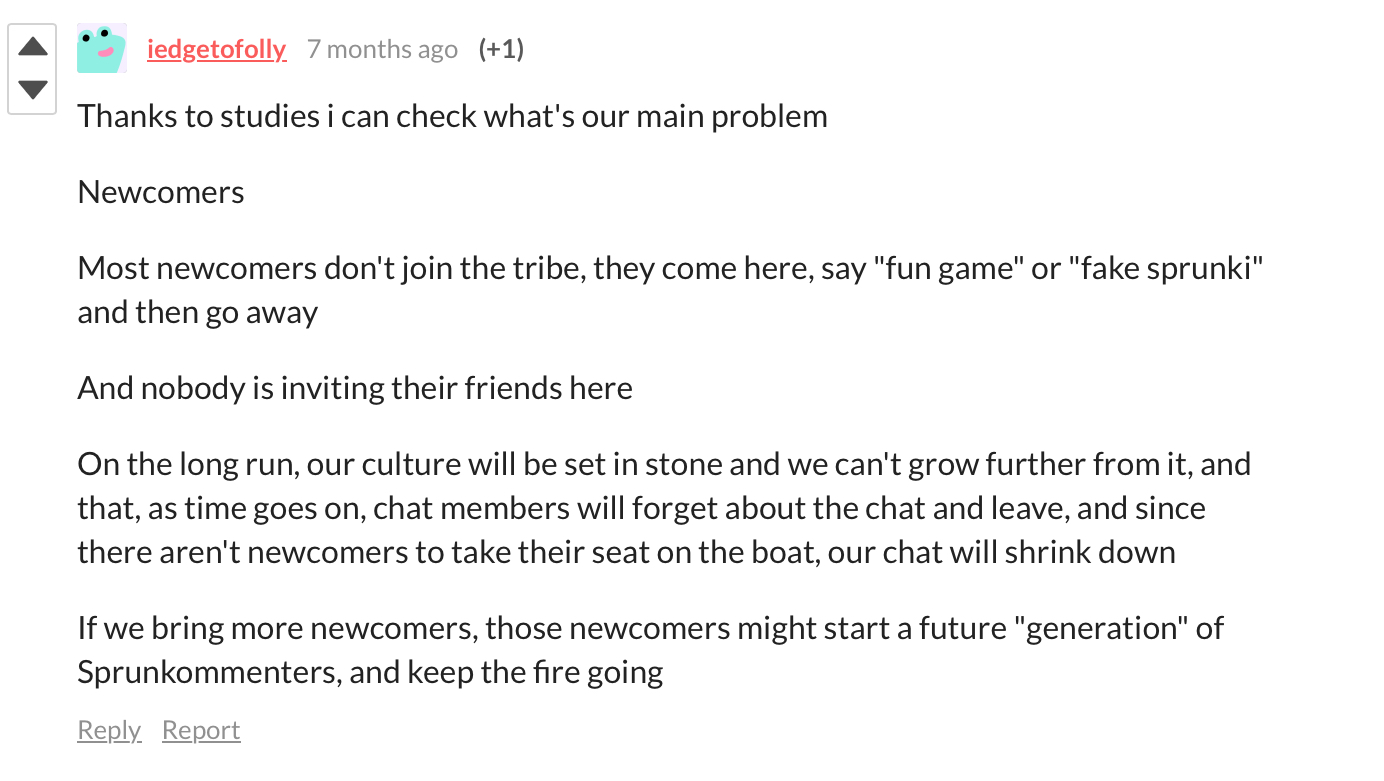Open the iedgetofolly user profile link

[216, 49]
